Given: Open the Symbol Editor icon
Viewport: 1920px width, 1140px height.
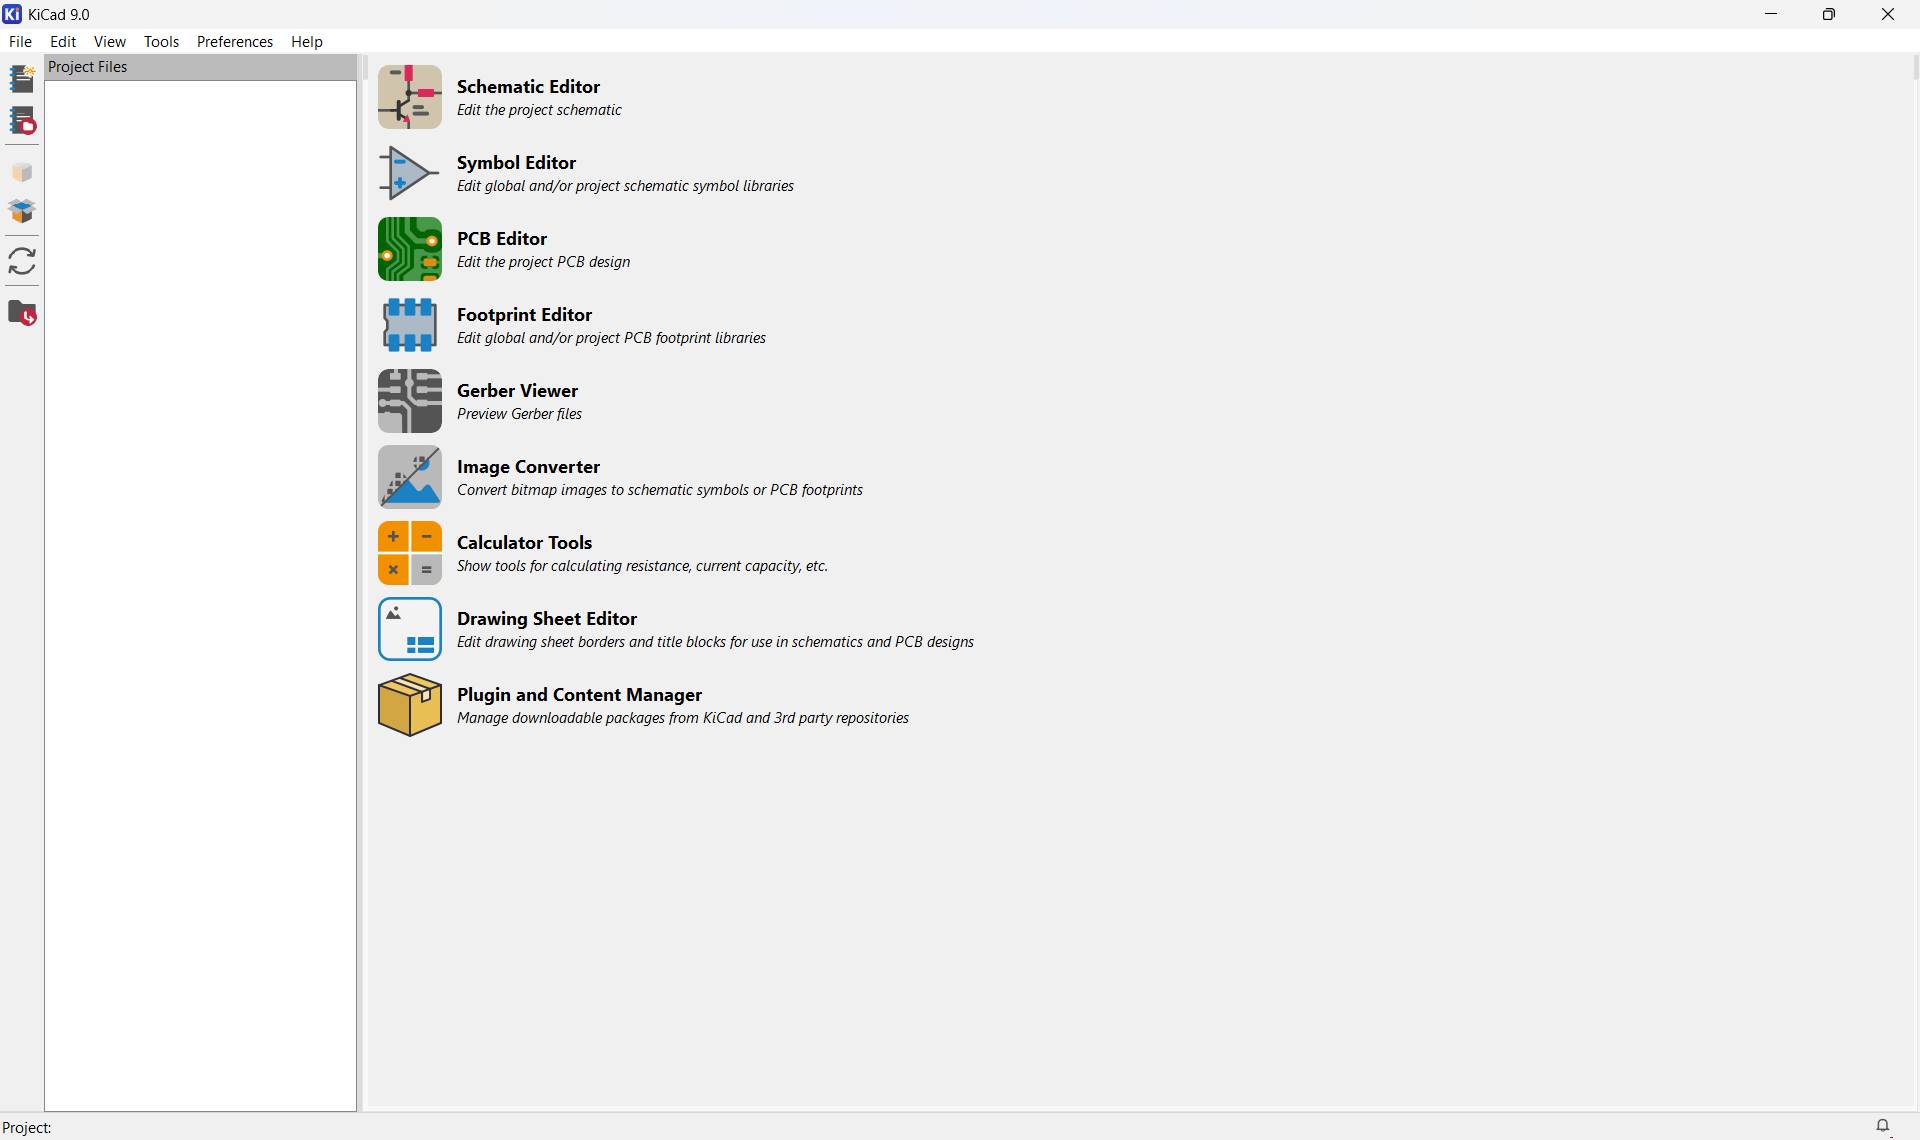Looking at the screenshot, I should pyautogui.click(x=409, y=173).
